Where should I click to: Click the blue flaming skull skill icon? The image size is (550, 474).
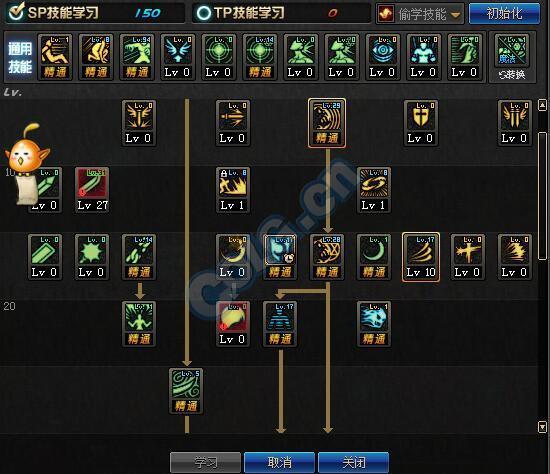pyautogui.click(x=374, y=324)
